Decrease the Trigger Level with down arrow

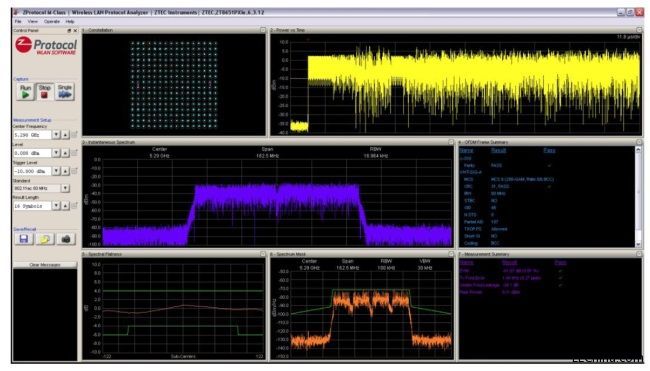pos(56,171)
